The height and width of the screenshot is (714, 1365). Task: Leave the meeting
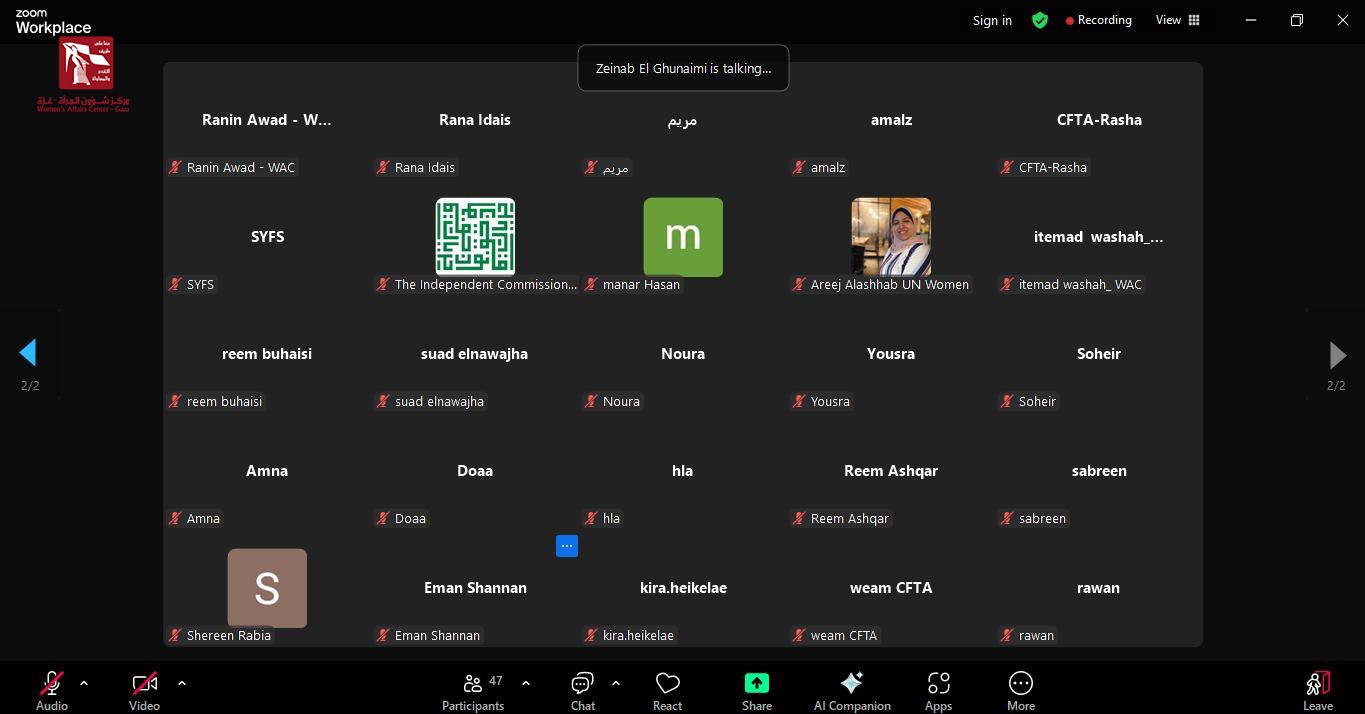1318,691
